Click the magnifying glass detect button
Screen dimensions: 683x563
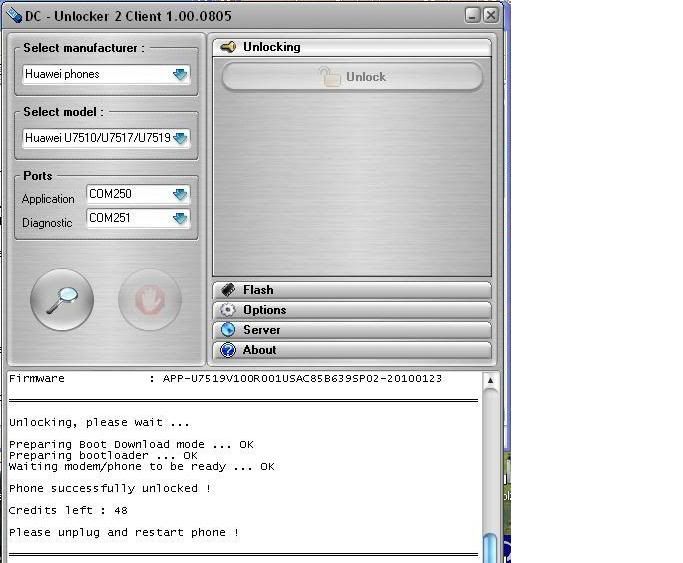tap(62, 300)
